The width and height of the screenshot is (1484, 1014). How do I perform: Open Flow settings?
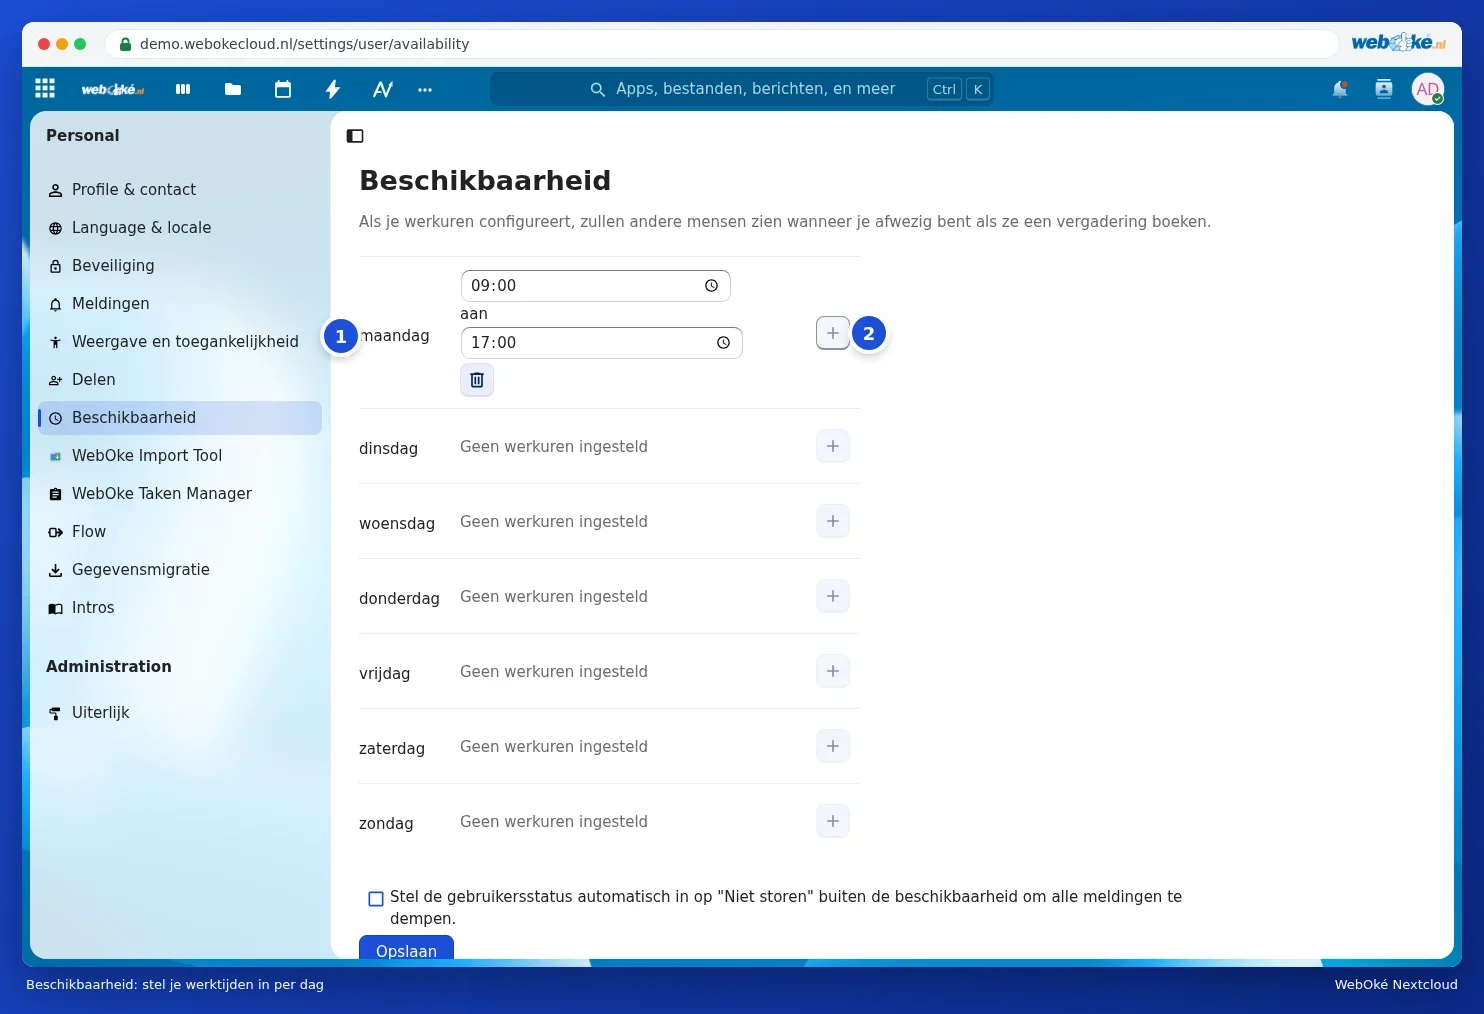180,532
